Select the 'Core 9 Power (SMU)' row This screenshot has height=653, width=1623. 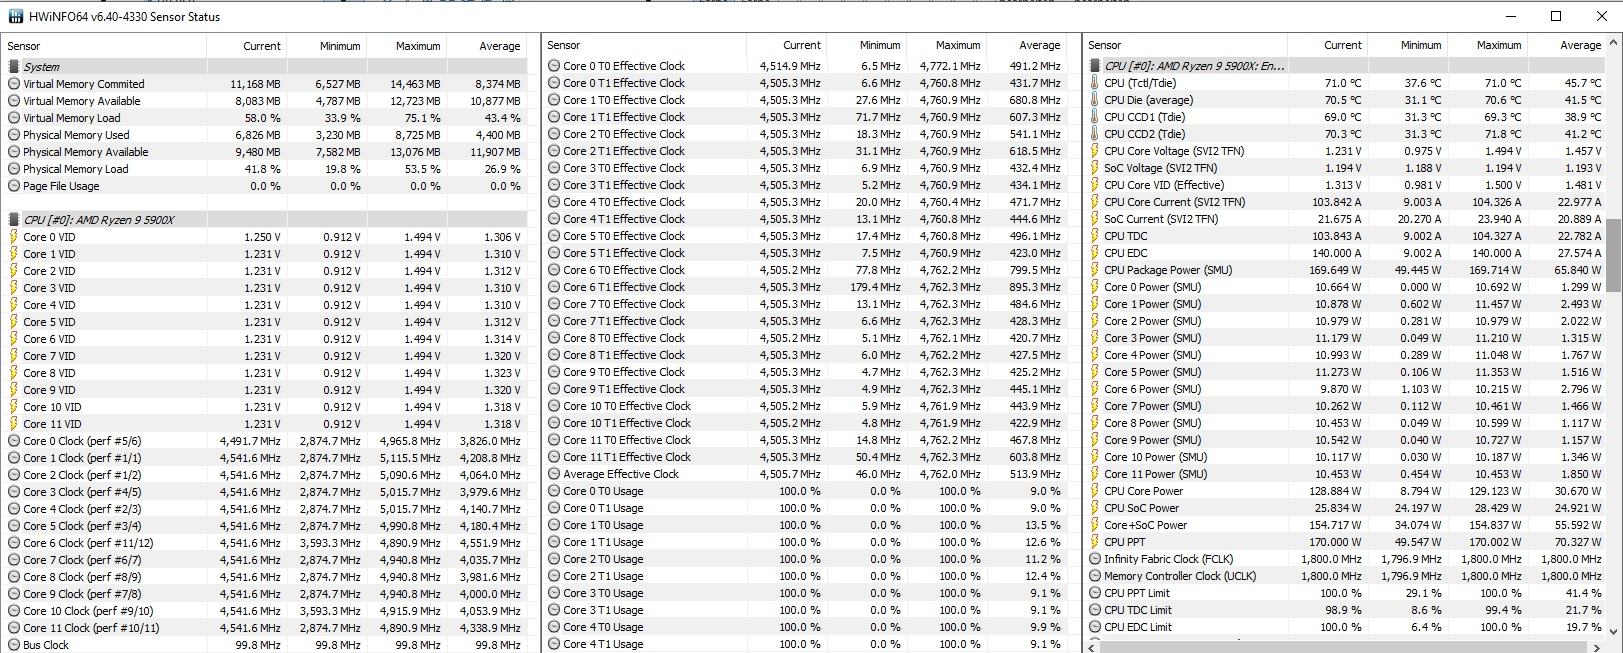point(1345,440)
